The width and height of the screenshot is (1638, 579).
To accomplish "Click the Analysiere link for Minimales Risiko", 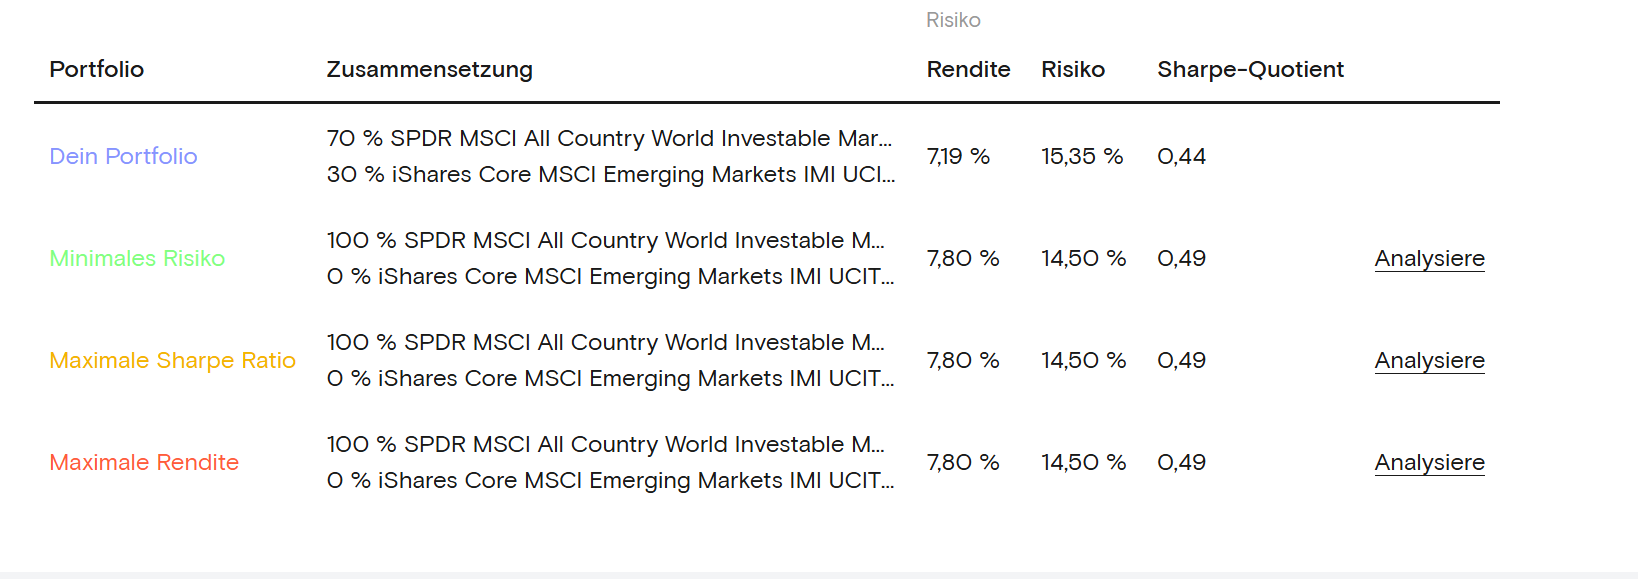I will [1429, 258].
